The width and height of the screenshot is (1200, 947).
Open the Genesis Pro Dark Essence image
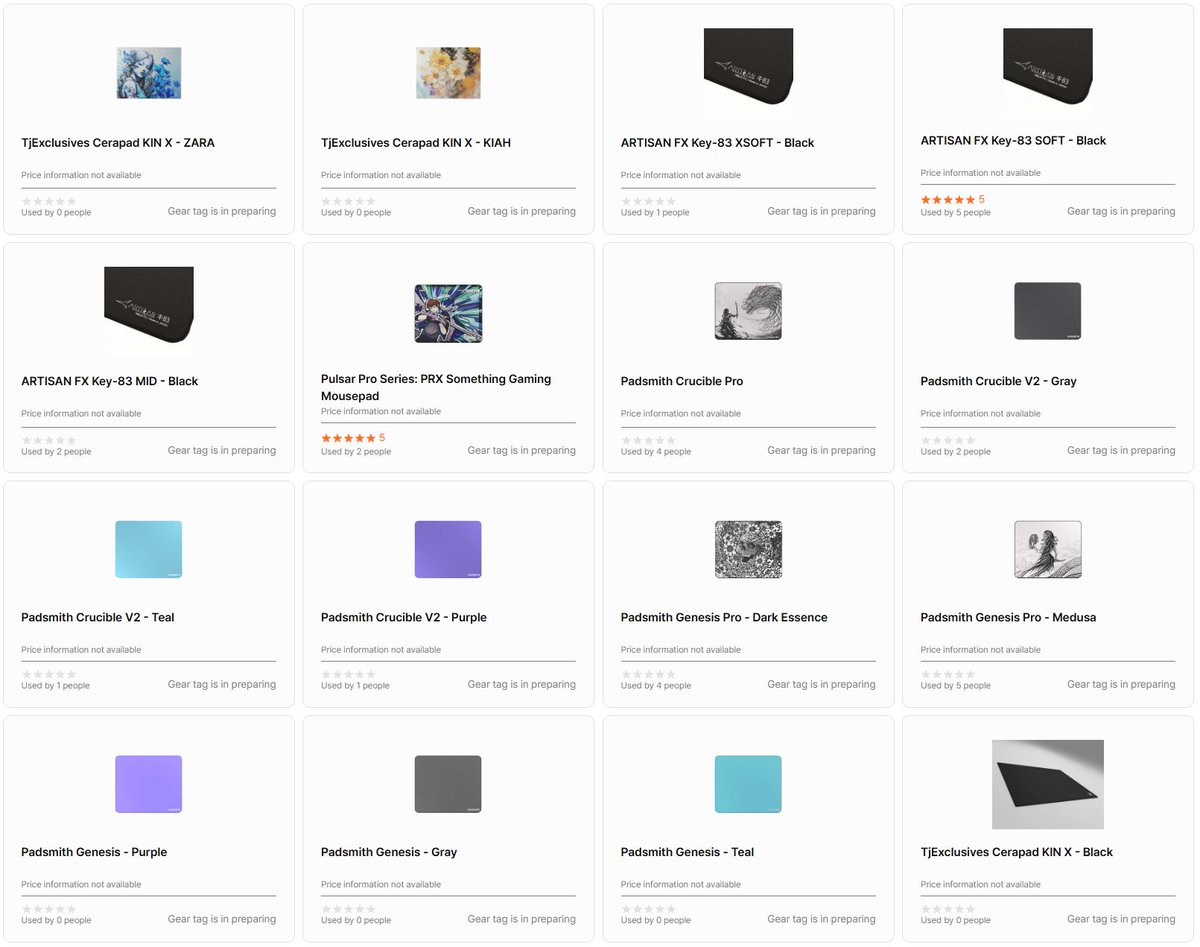pos(748,549)
